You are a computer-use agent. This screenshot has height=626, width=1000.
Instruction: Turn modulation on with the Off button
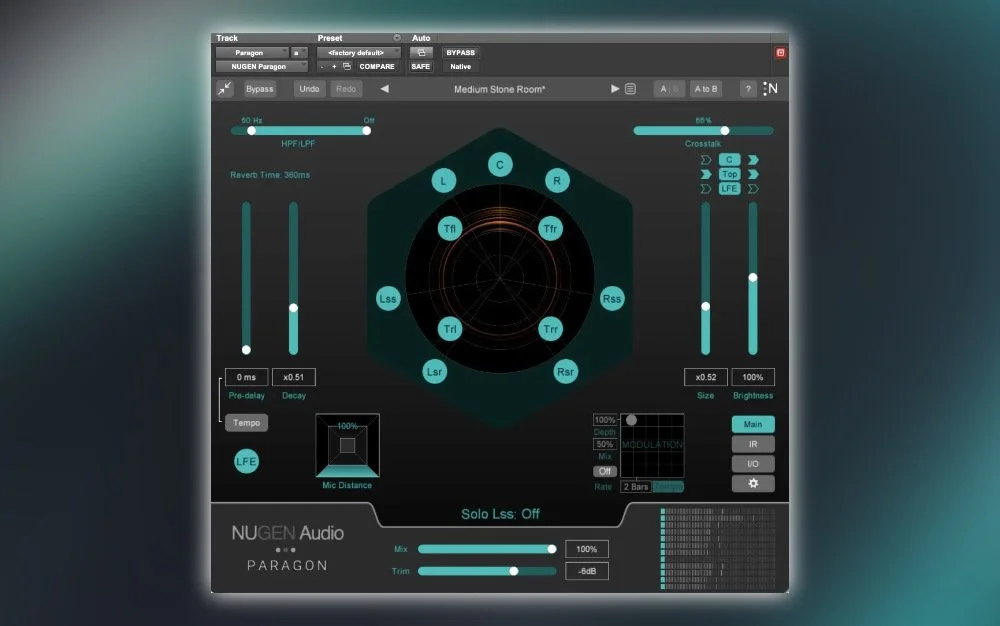[x=605, y=471]
